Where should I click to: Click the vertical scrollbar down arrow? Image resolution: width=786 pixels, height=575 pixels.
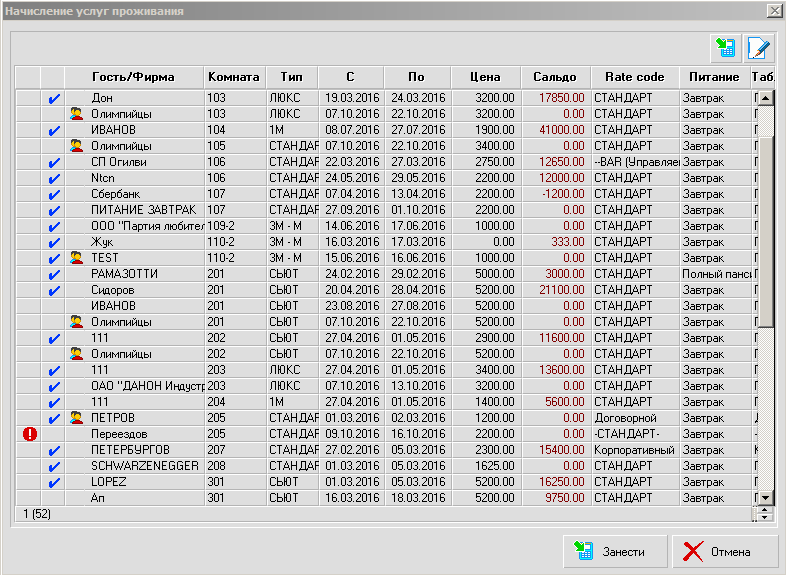point(765,497)
